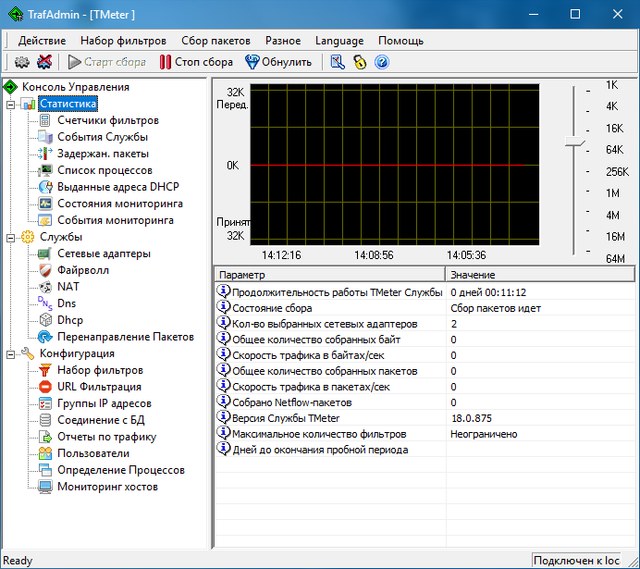The width and height of the screenshot is (640, 569).
Task: Click the Обнулить button
Action: pos(278,62)
